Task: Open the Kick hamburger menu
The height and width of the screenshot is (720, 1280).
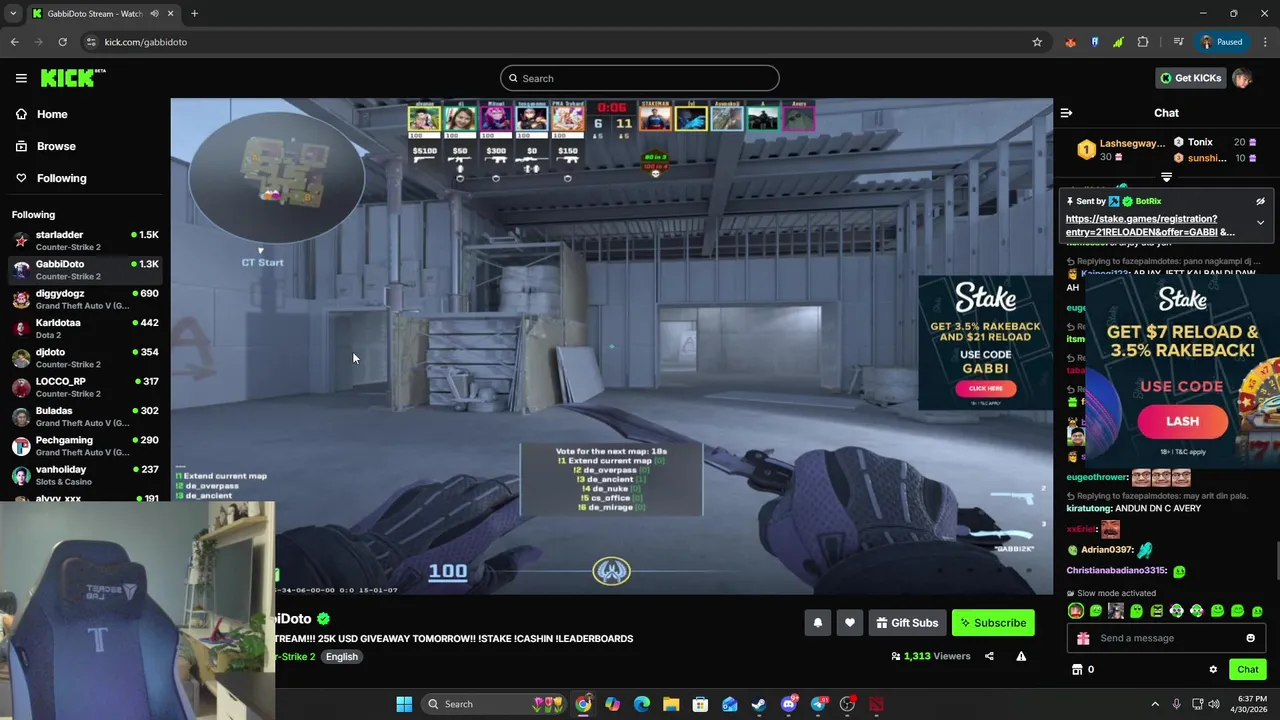Action: click(21, 78)
